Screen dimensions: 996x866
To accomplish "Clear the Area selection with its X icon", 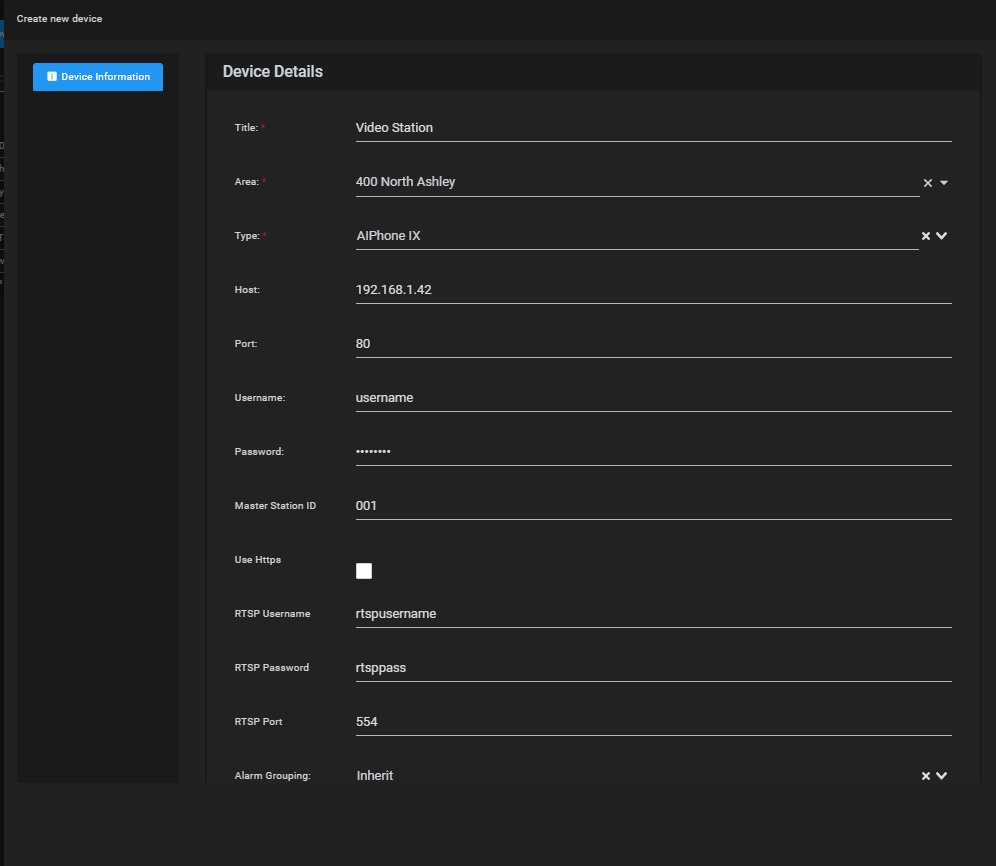I will [x=927, y=183].
